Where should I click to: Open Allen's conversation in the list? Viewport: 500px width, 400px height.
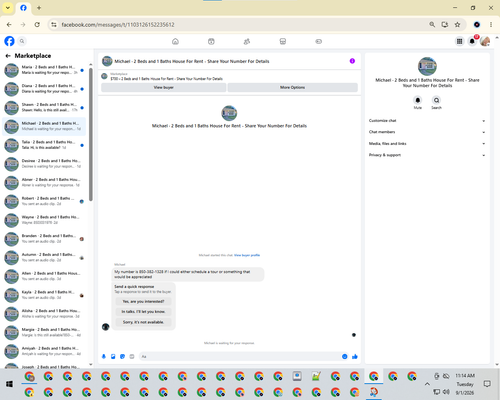(x=44, y=276)
